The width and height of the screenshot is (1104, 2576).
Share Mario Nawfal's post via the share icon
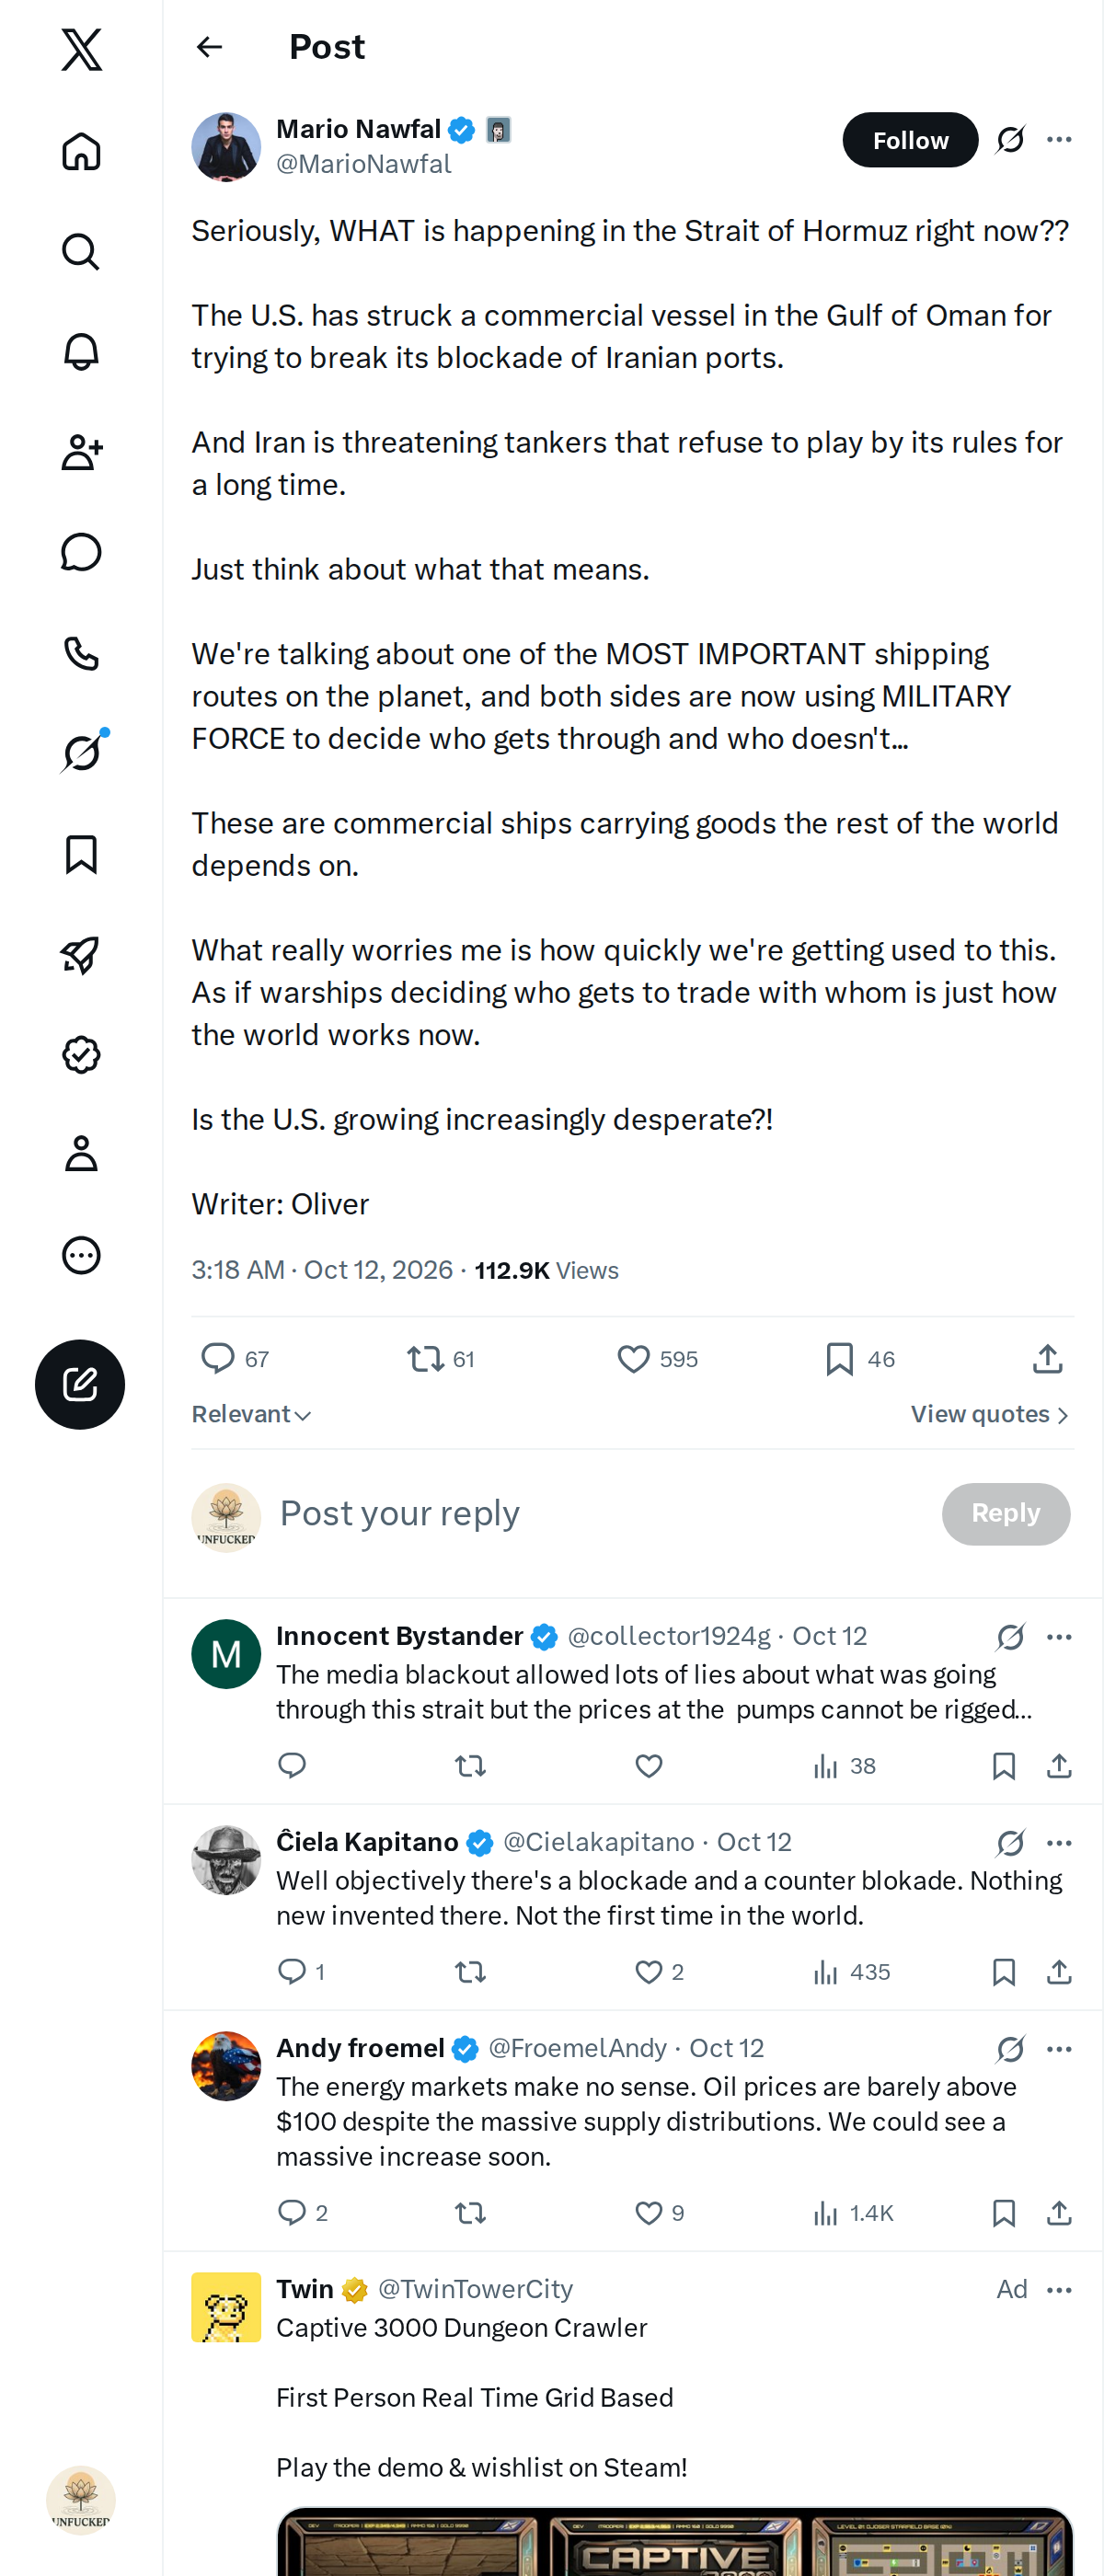click(x=1047, y=1358)
